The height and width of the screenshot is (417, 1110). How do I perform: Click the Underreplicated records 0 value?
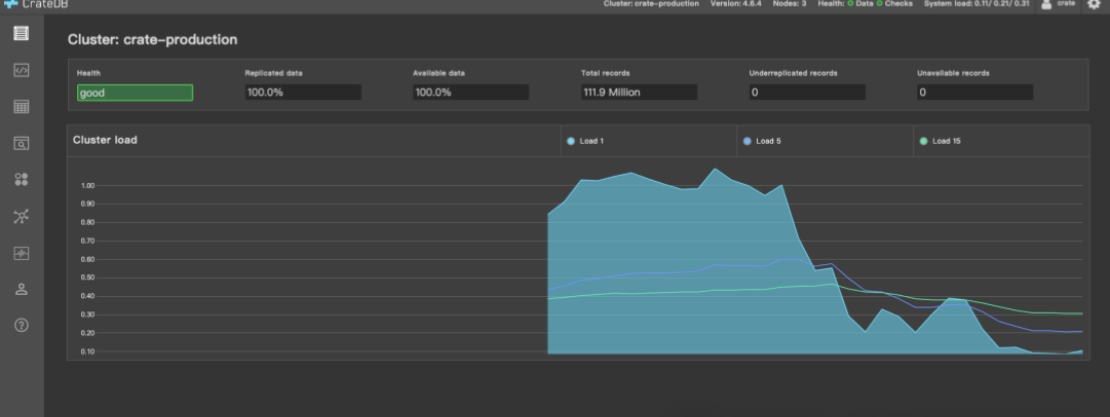[x=807, y=93]
